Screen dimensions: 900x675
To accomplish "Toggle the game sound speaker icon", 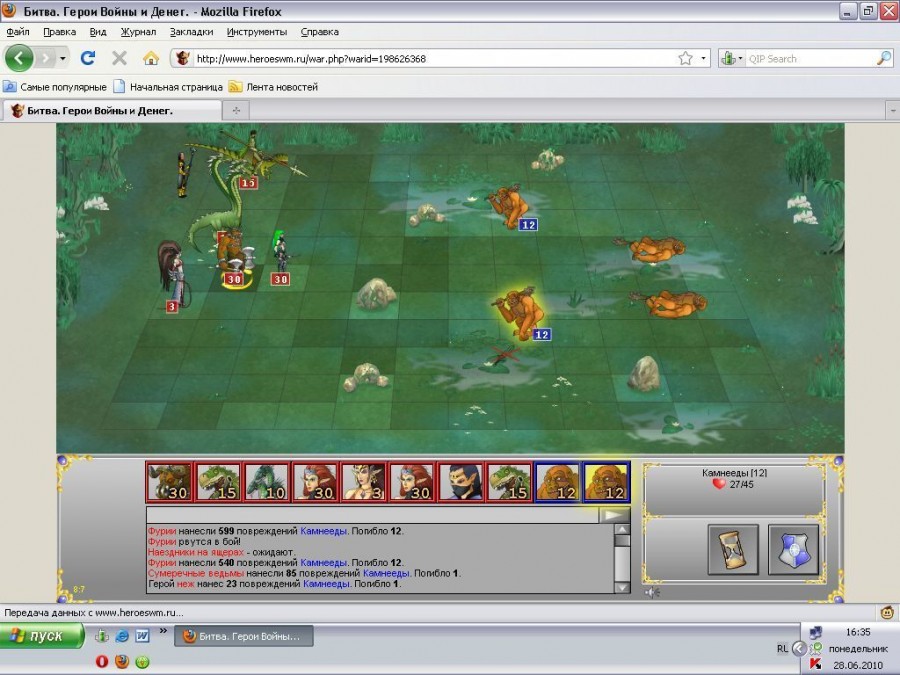I will coord(651,592).
